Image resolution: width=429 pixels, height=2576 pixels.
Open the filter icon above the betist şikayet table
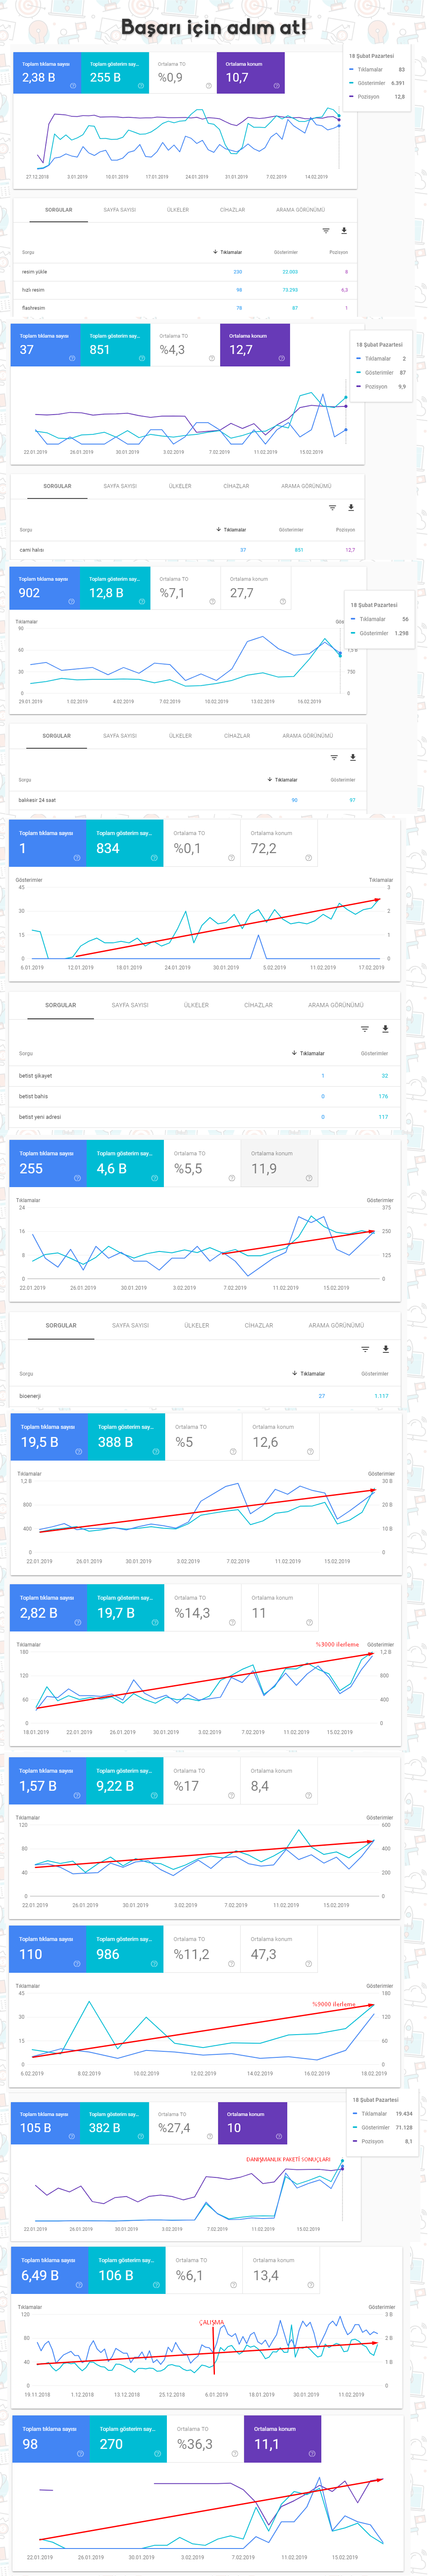365,1029
